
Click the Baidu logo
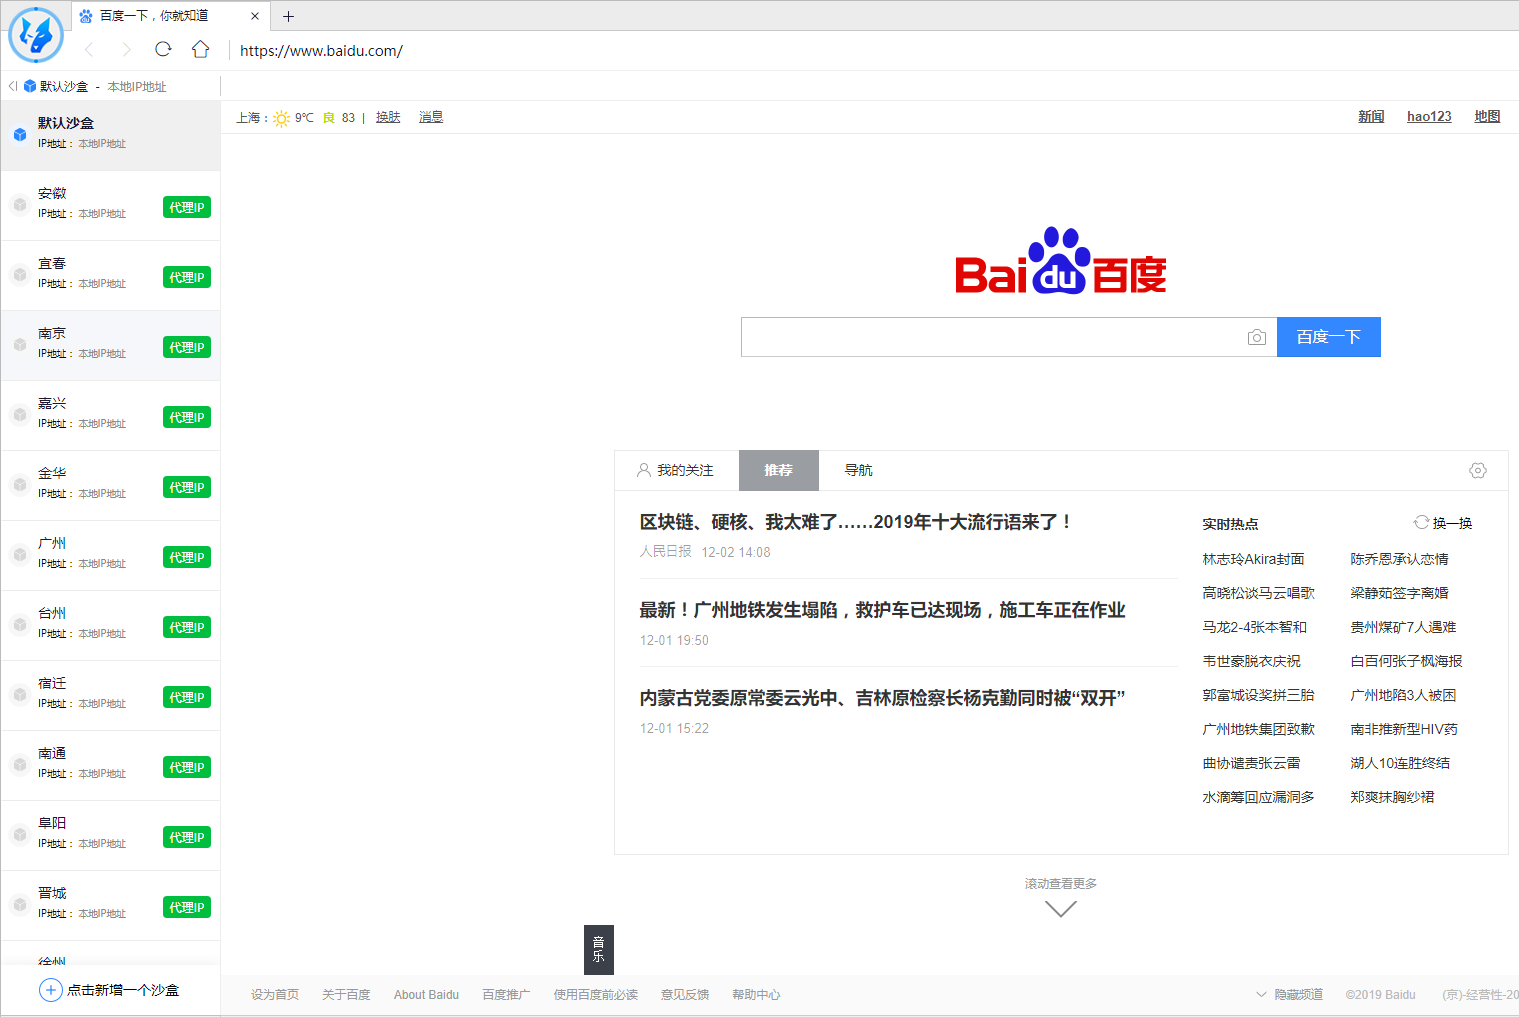pos(1061,261)
